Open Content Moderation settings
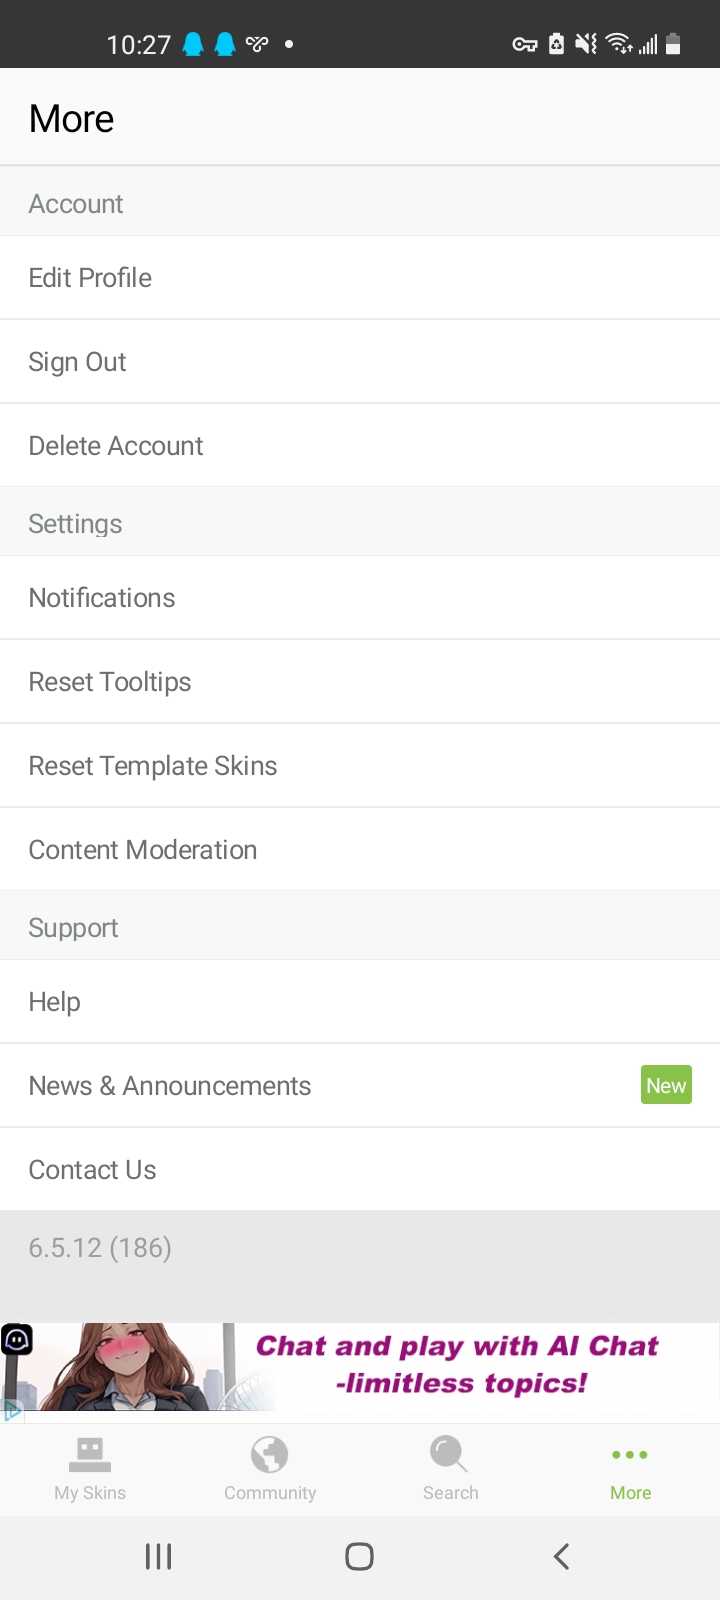 tap(360, 850)
